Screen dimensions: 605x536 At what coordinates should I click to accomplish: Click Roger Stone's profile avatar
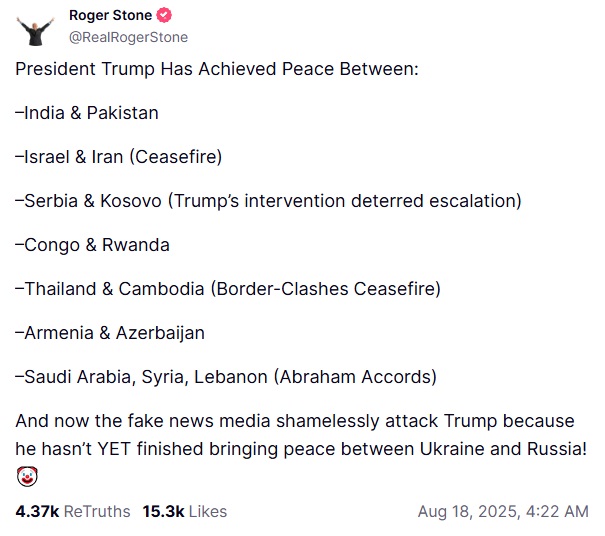coord(35,27)
